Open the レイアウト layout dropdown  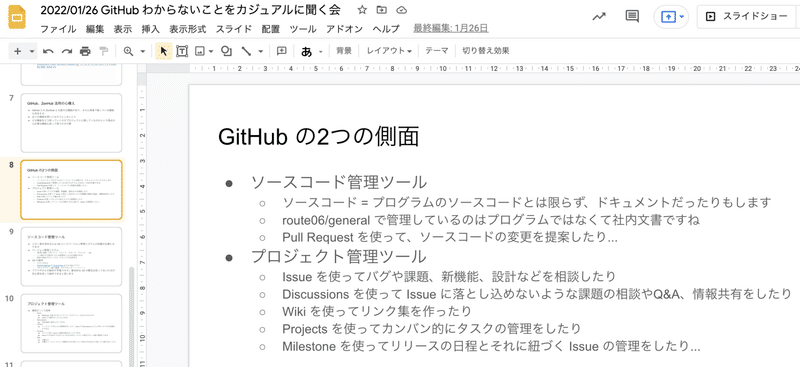click(x=389, y=51)
